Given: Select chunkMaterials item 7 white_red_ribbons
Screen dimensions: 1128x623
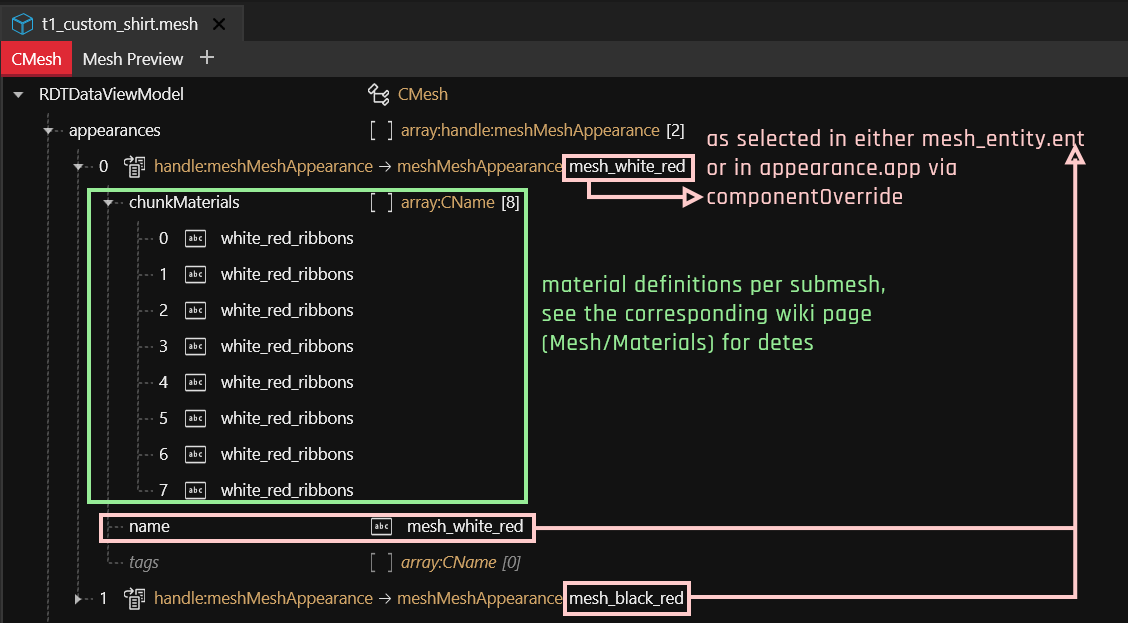Looking at the screenshot, I should [x=287, y=490].
